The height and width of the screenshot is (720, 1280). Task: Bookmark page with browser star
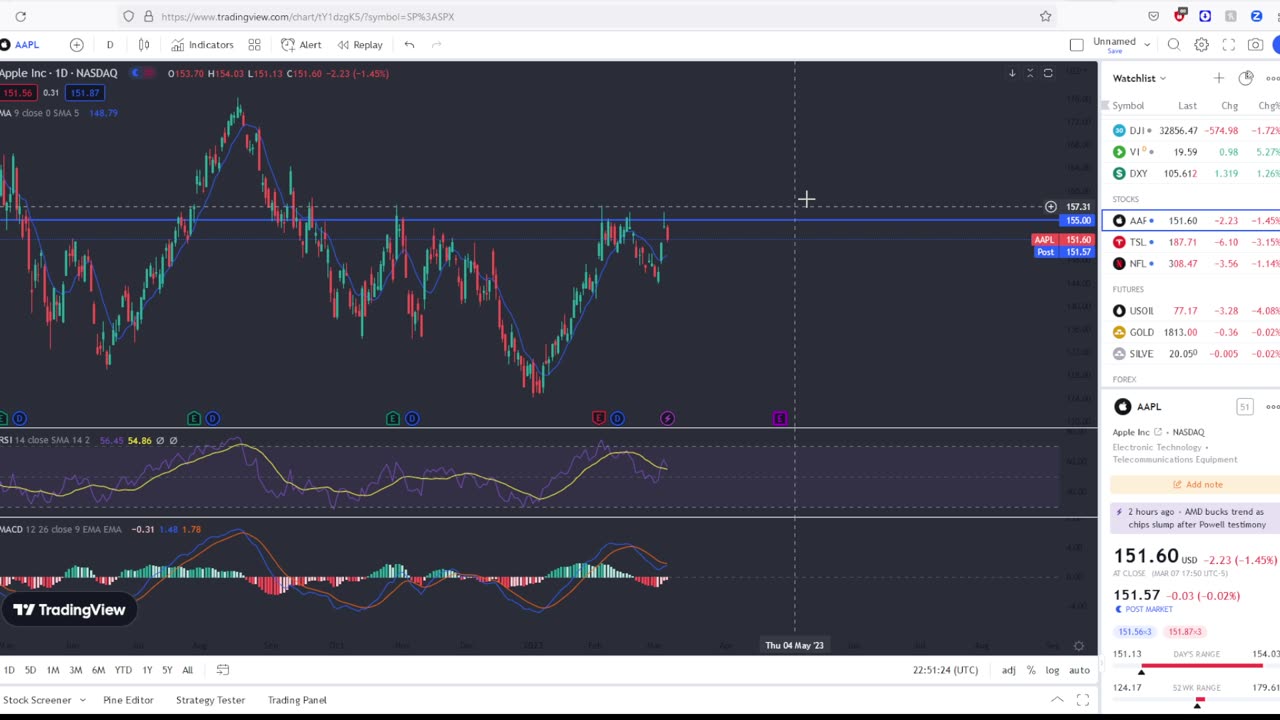coord(1045,16)
